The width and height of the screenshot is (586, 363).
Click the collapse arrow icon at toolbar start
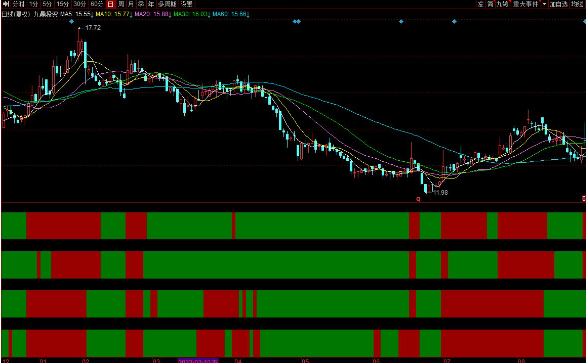(5, 4)
